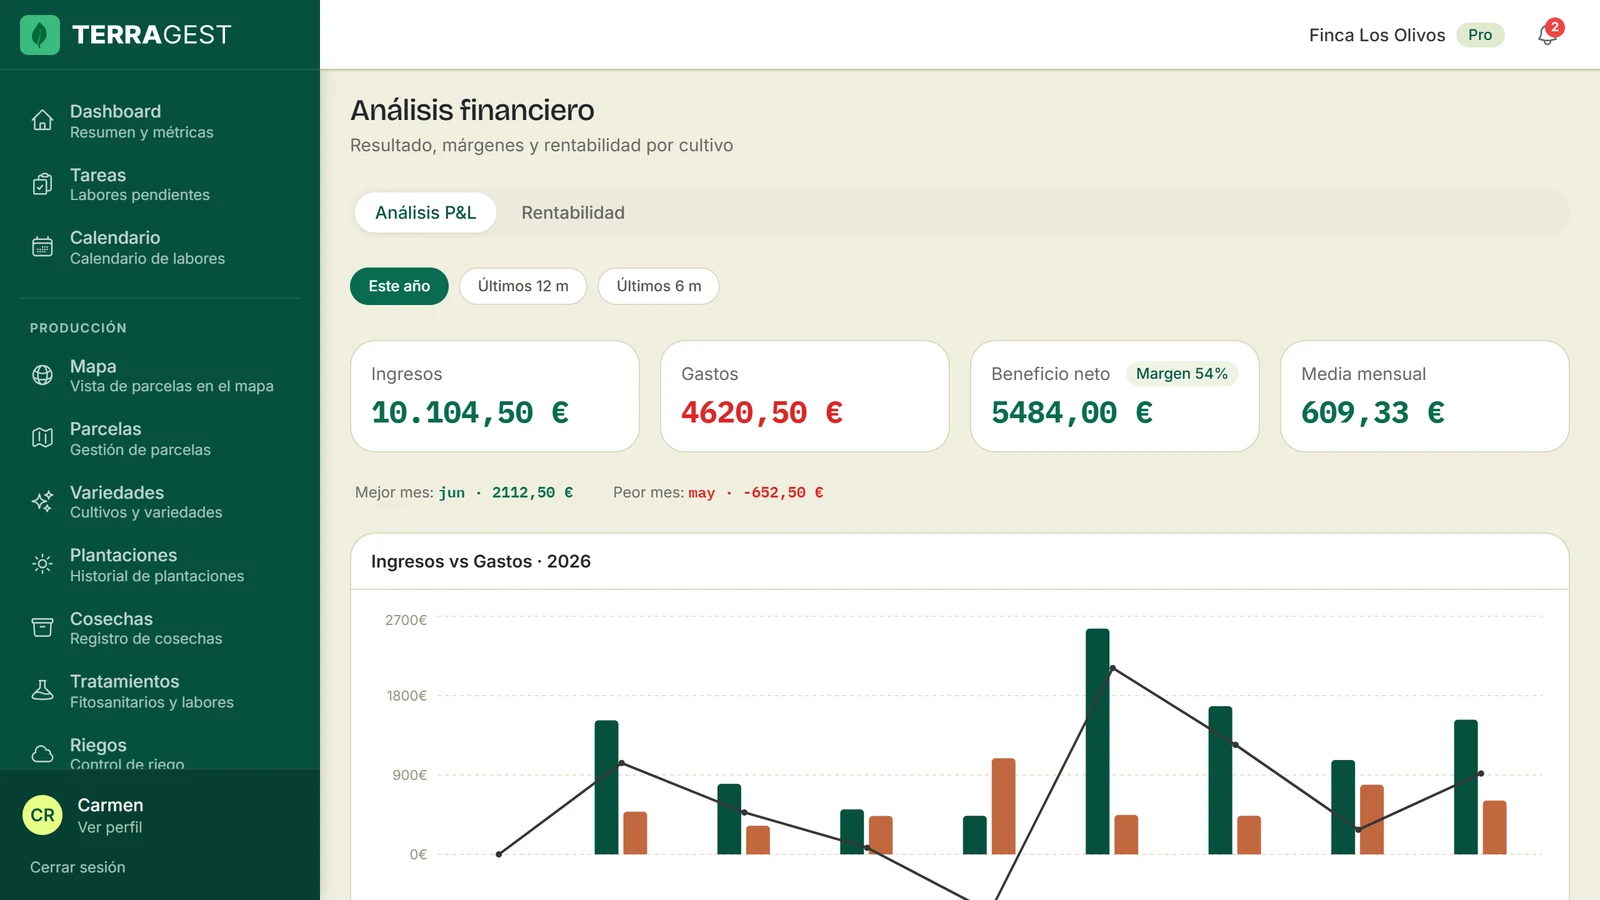Select the Este año period filter
This screenshot has height=900, width=1600.
[x=399, y=286]
